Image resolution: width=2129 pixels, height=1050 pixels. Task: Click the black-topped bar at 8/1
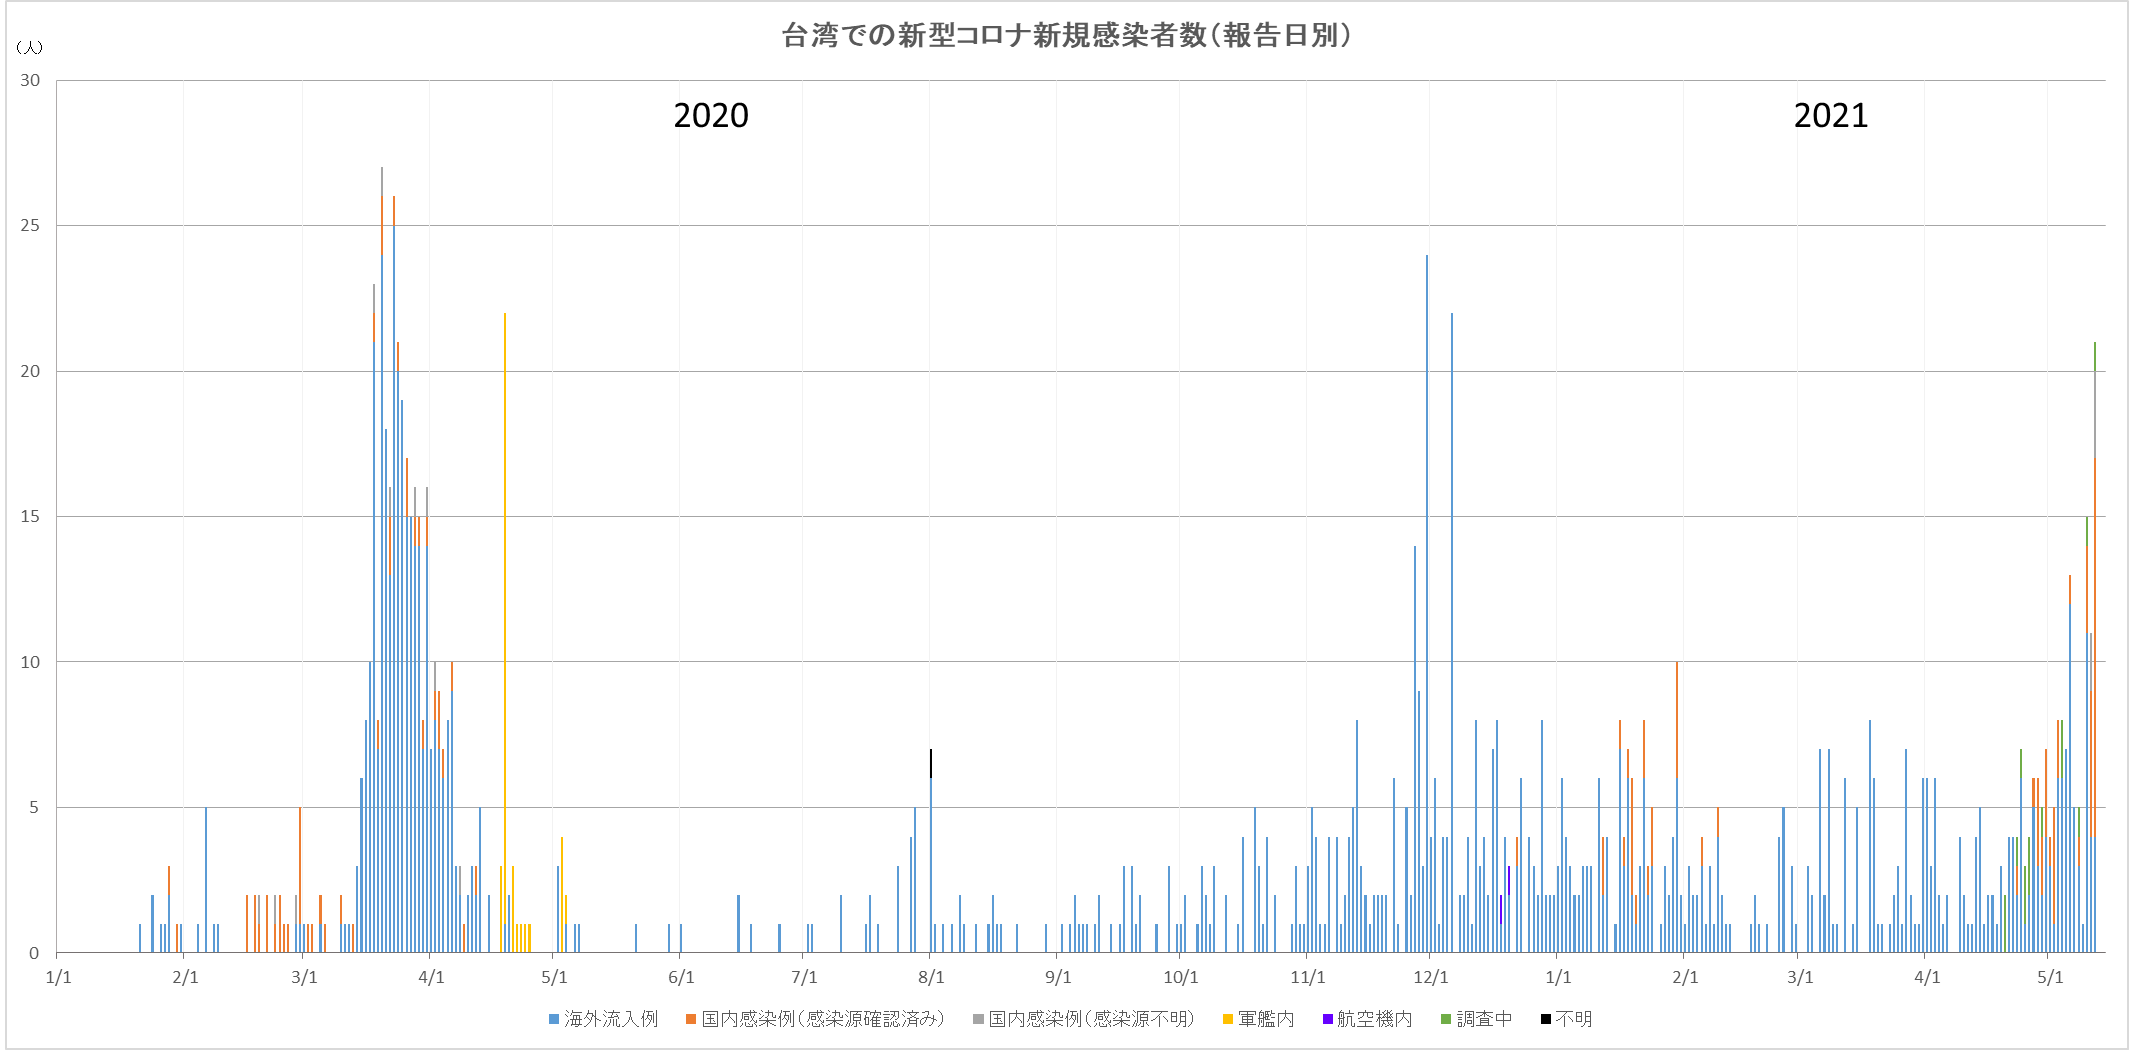click(x=931, y=850)
